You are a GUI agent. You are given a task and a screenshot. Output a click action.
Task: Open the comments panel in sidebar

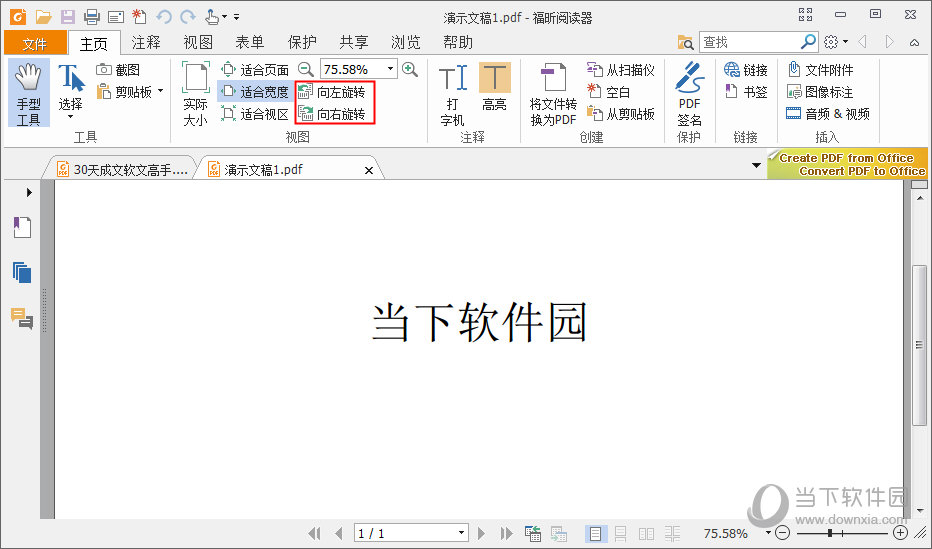tap(22, 318)
